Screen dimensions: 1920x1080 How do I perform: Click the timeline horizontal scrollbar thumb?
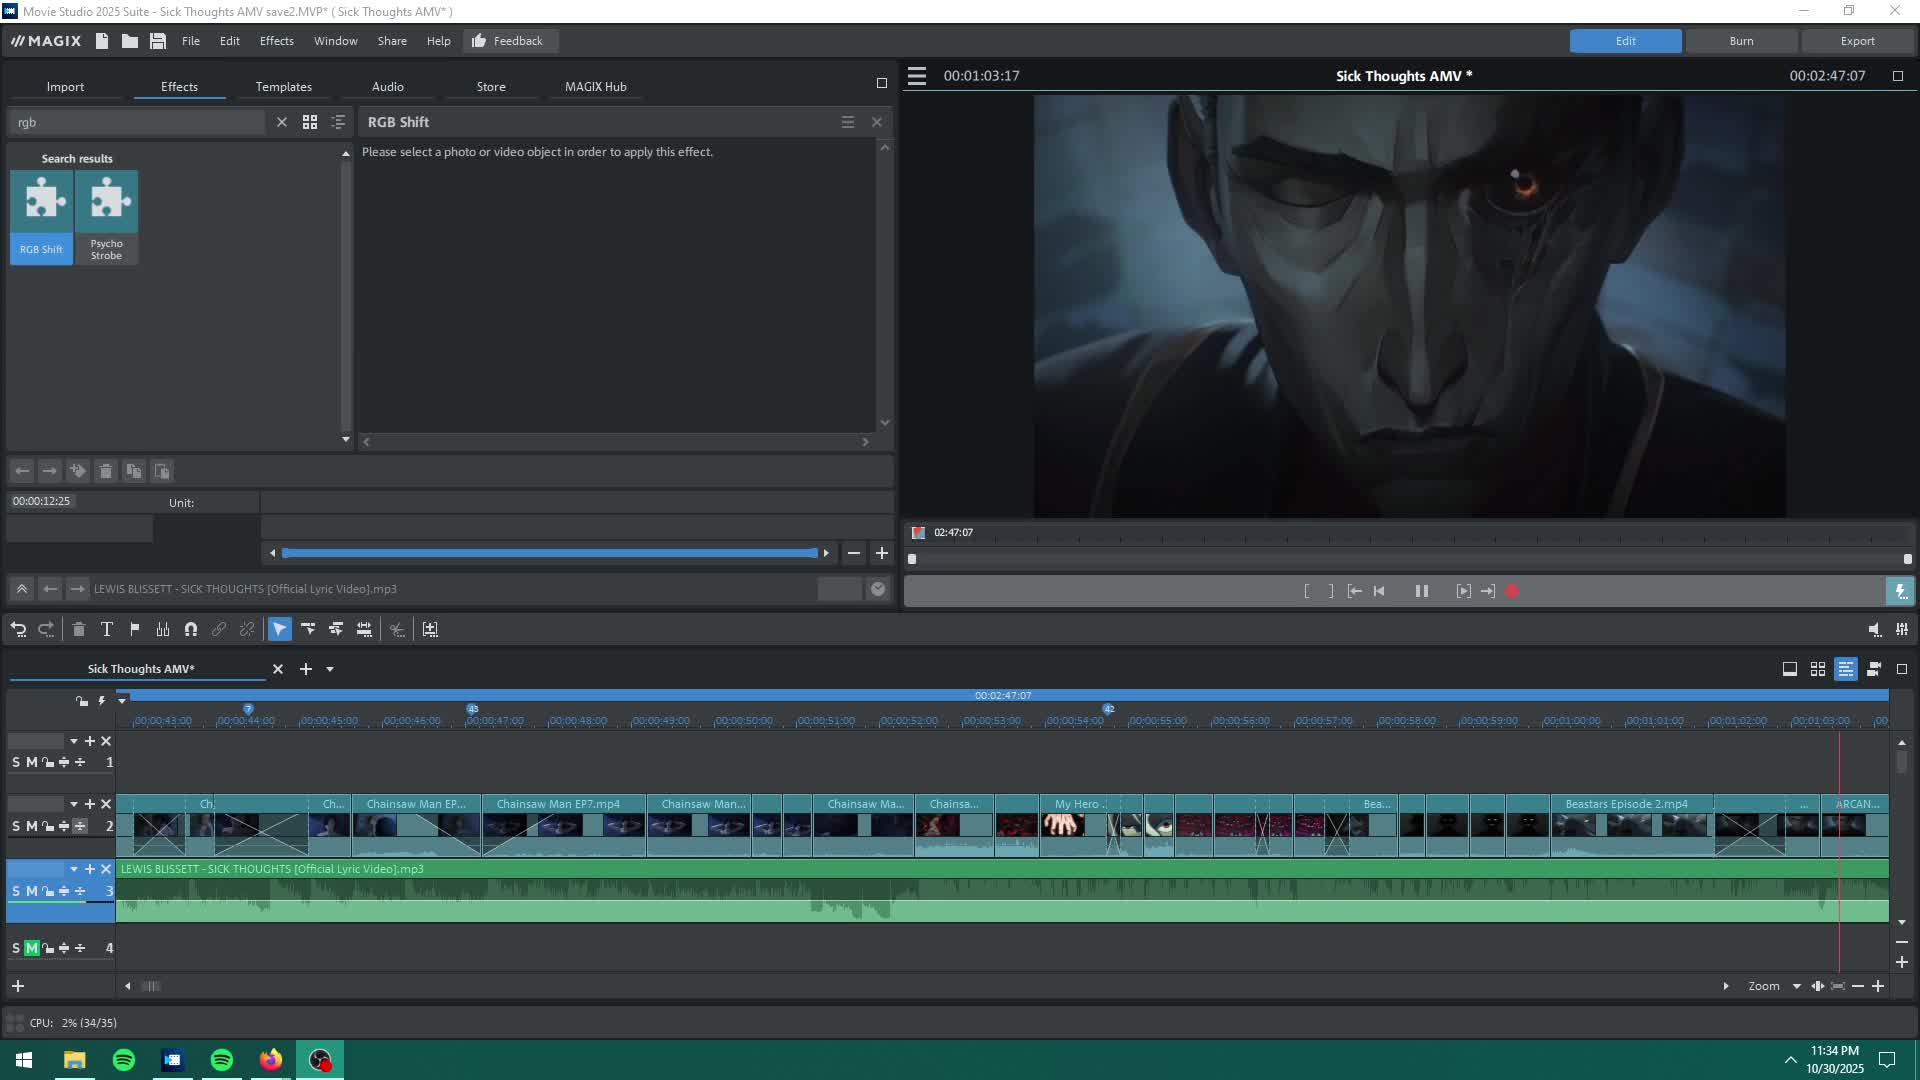click(151, 986)
